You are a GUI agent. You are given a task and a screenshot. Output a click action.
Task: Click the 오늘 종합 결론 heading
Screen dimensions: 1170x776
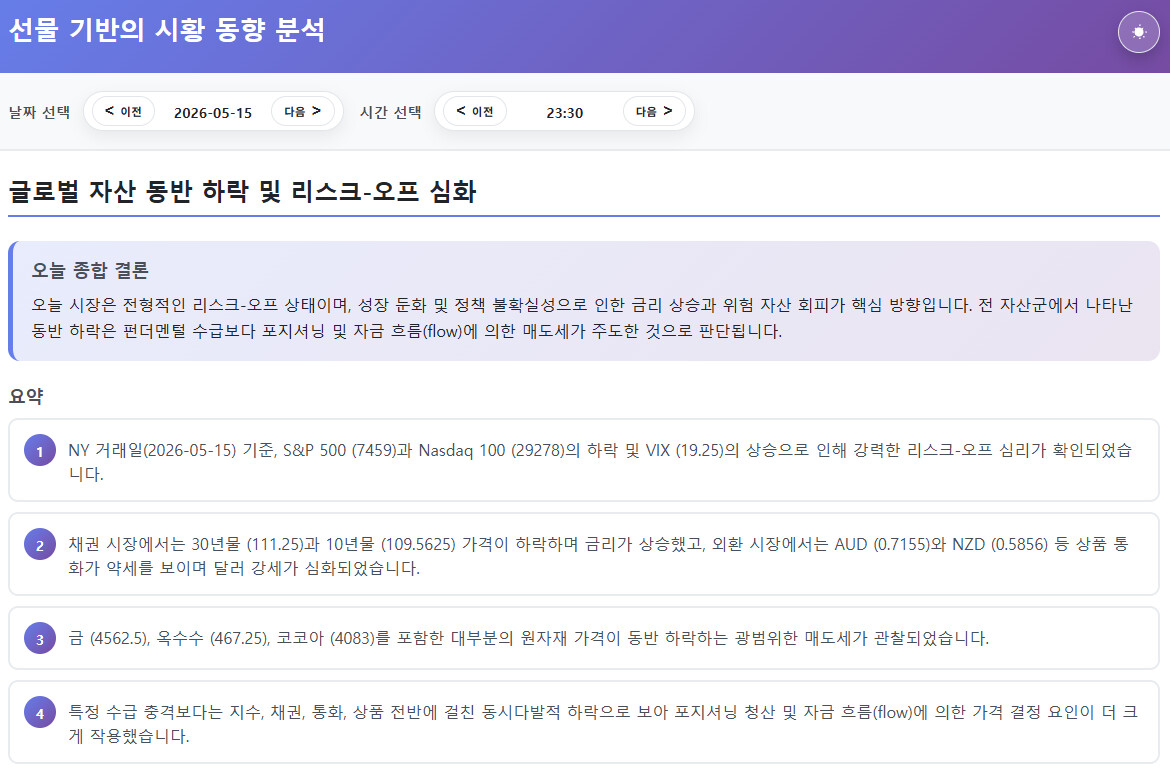click(90, 270)
